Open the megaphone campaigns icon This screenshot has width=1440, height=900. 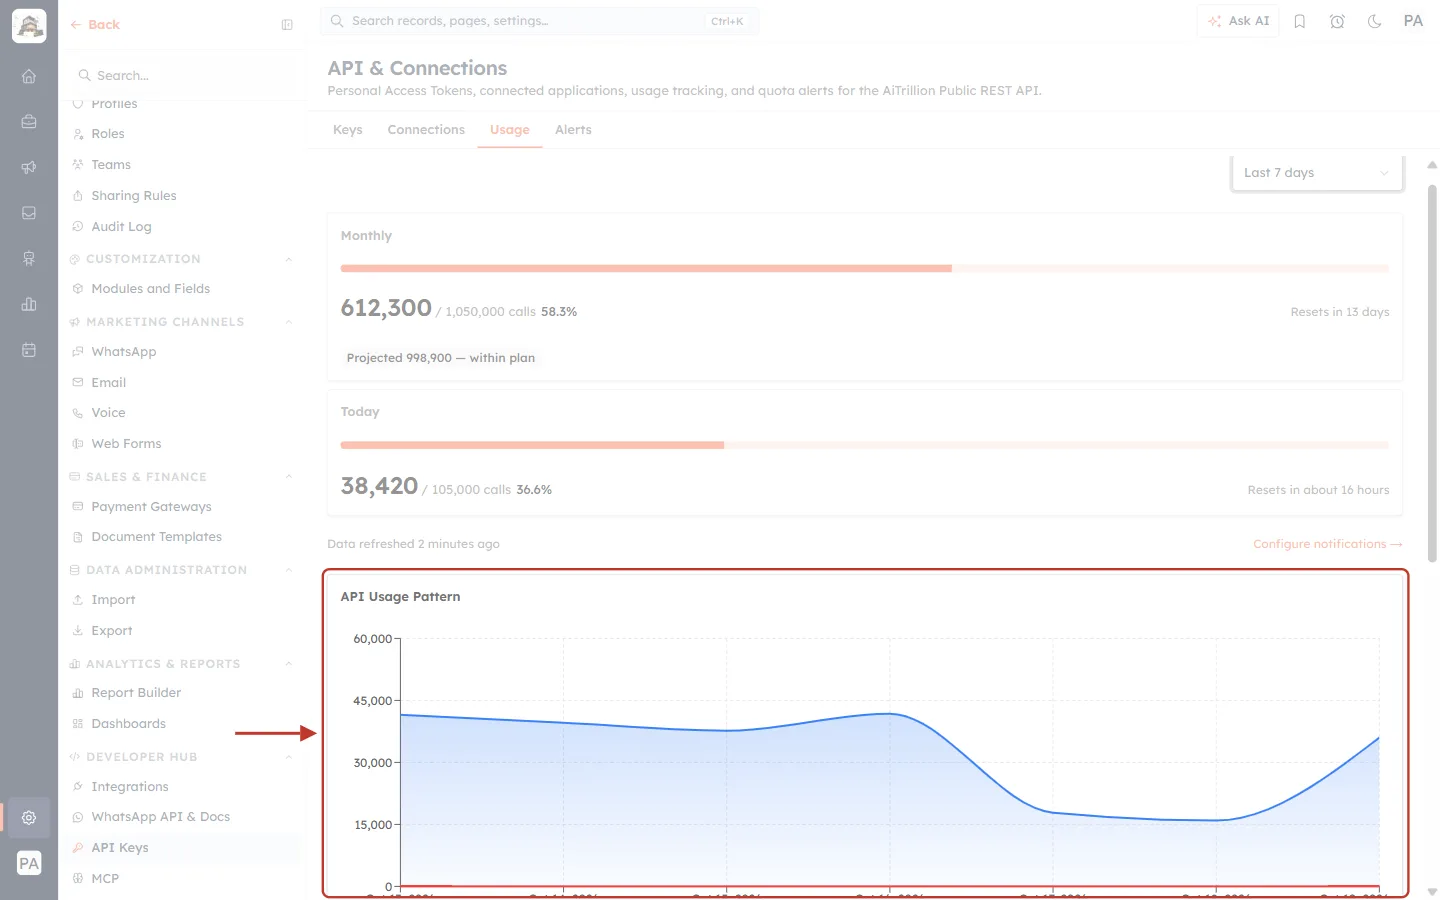[x=29, y=168]
